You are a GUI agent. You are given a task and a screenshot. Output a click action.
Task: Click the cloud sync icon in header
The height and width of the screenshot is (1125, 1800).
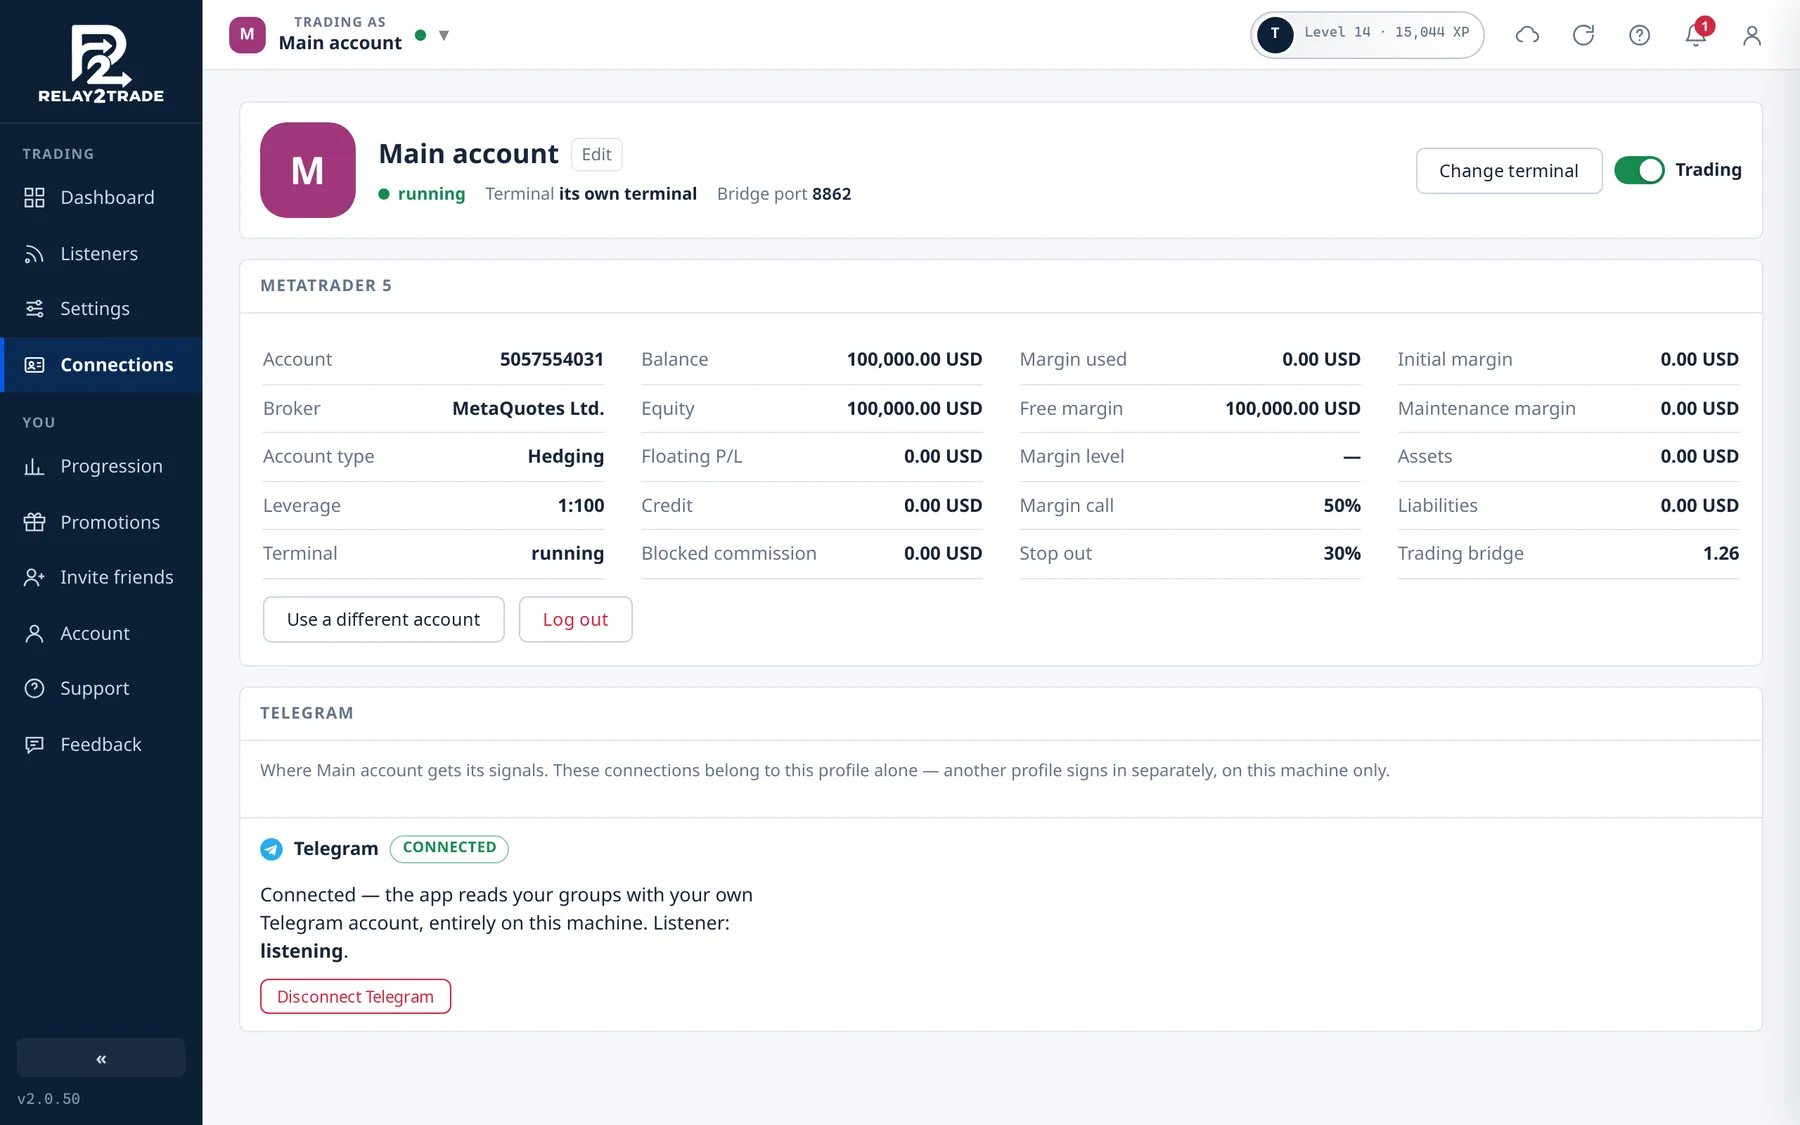(1527, 35)
